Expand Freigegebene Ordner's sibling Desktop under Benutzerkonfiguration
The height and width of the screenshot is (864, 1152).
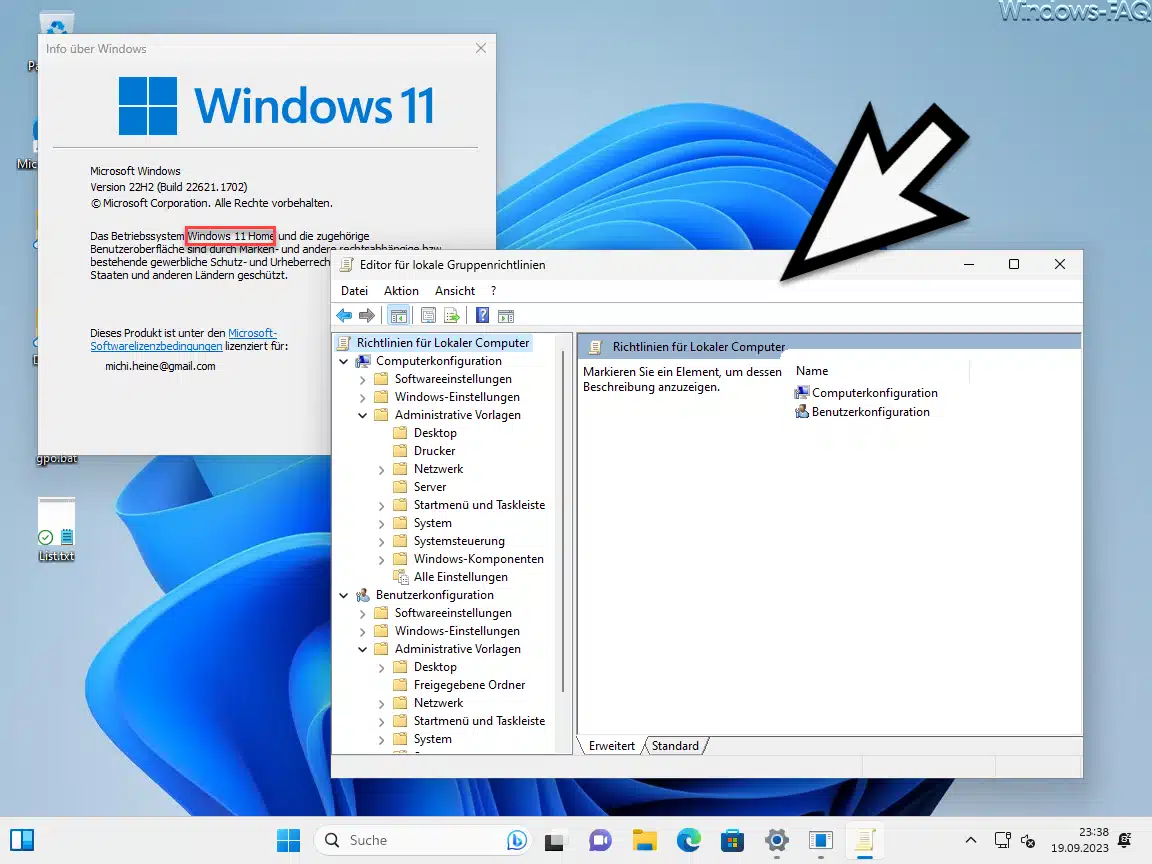pyautogui.click(x=381, y=668)
